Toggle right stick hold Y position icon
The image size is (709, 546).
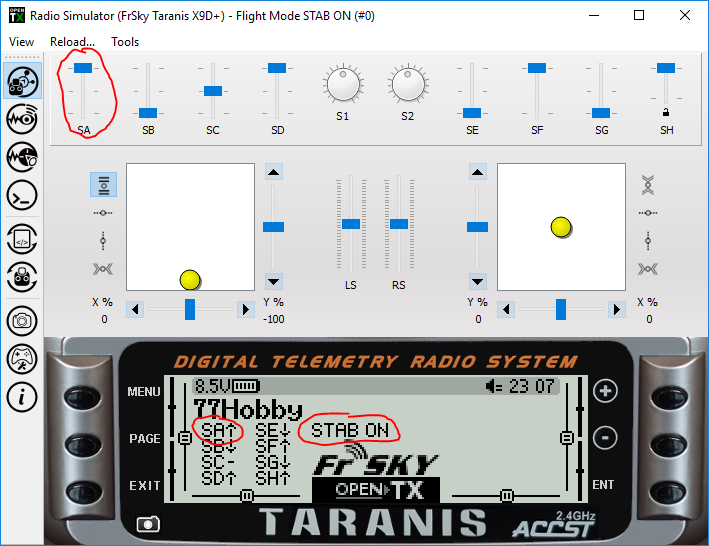point(648,241)
